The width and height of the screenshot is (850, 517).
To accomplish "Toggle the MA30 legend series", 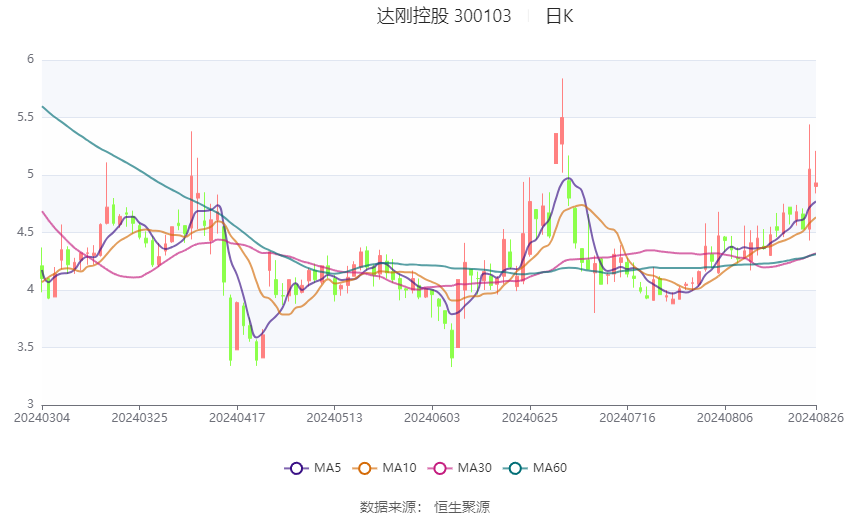I will pos(460,468).
